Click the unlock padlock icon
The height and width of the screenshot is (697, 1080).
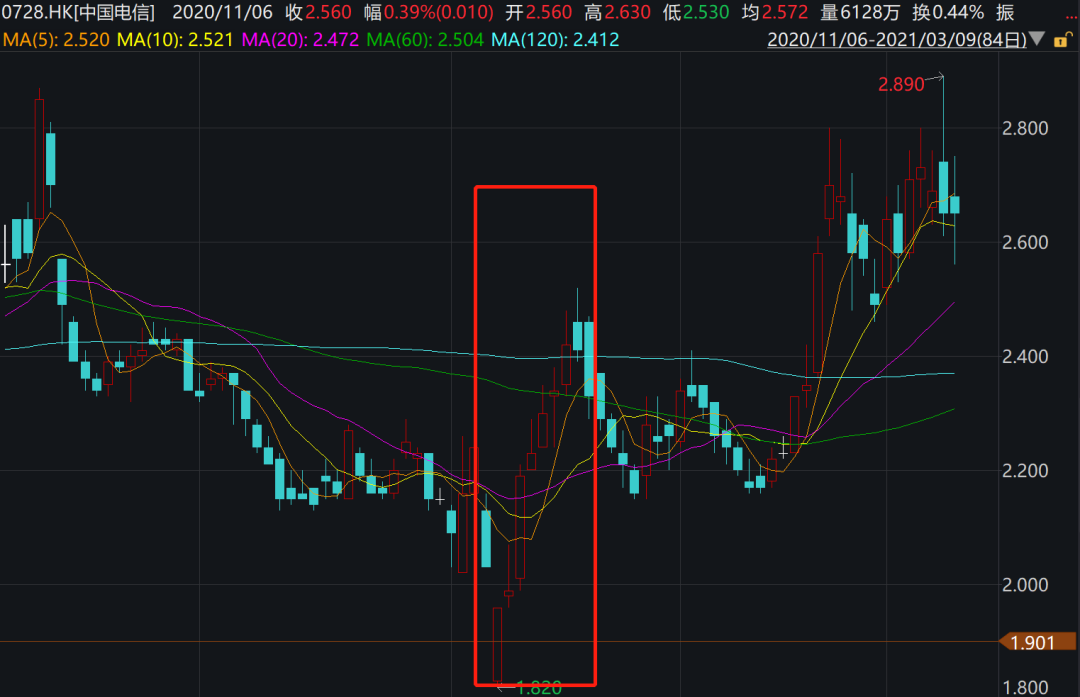(x=1061, y=40)
